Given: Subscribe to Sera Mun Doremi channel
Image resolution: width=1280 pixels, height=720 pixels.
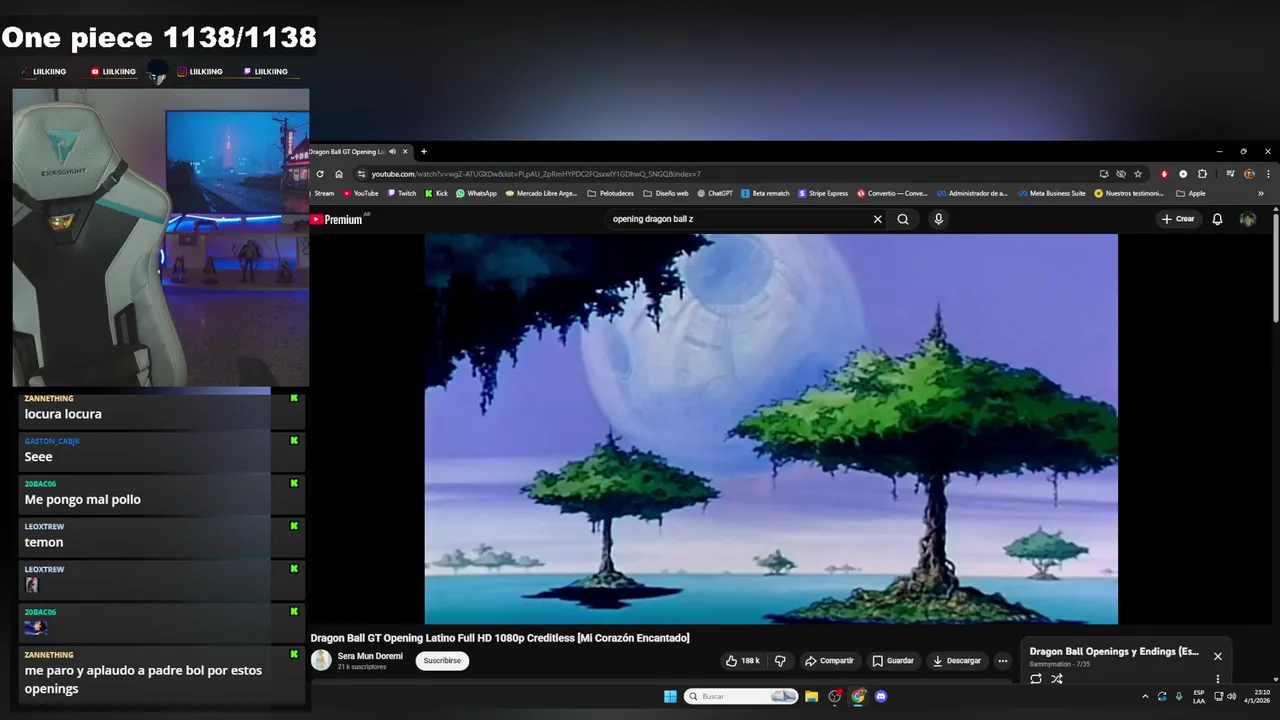Looking at the screenshot, I should (442, 661).
